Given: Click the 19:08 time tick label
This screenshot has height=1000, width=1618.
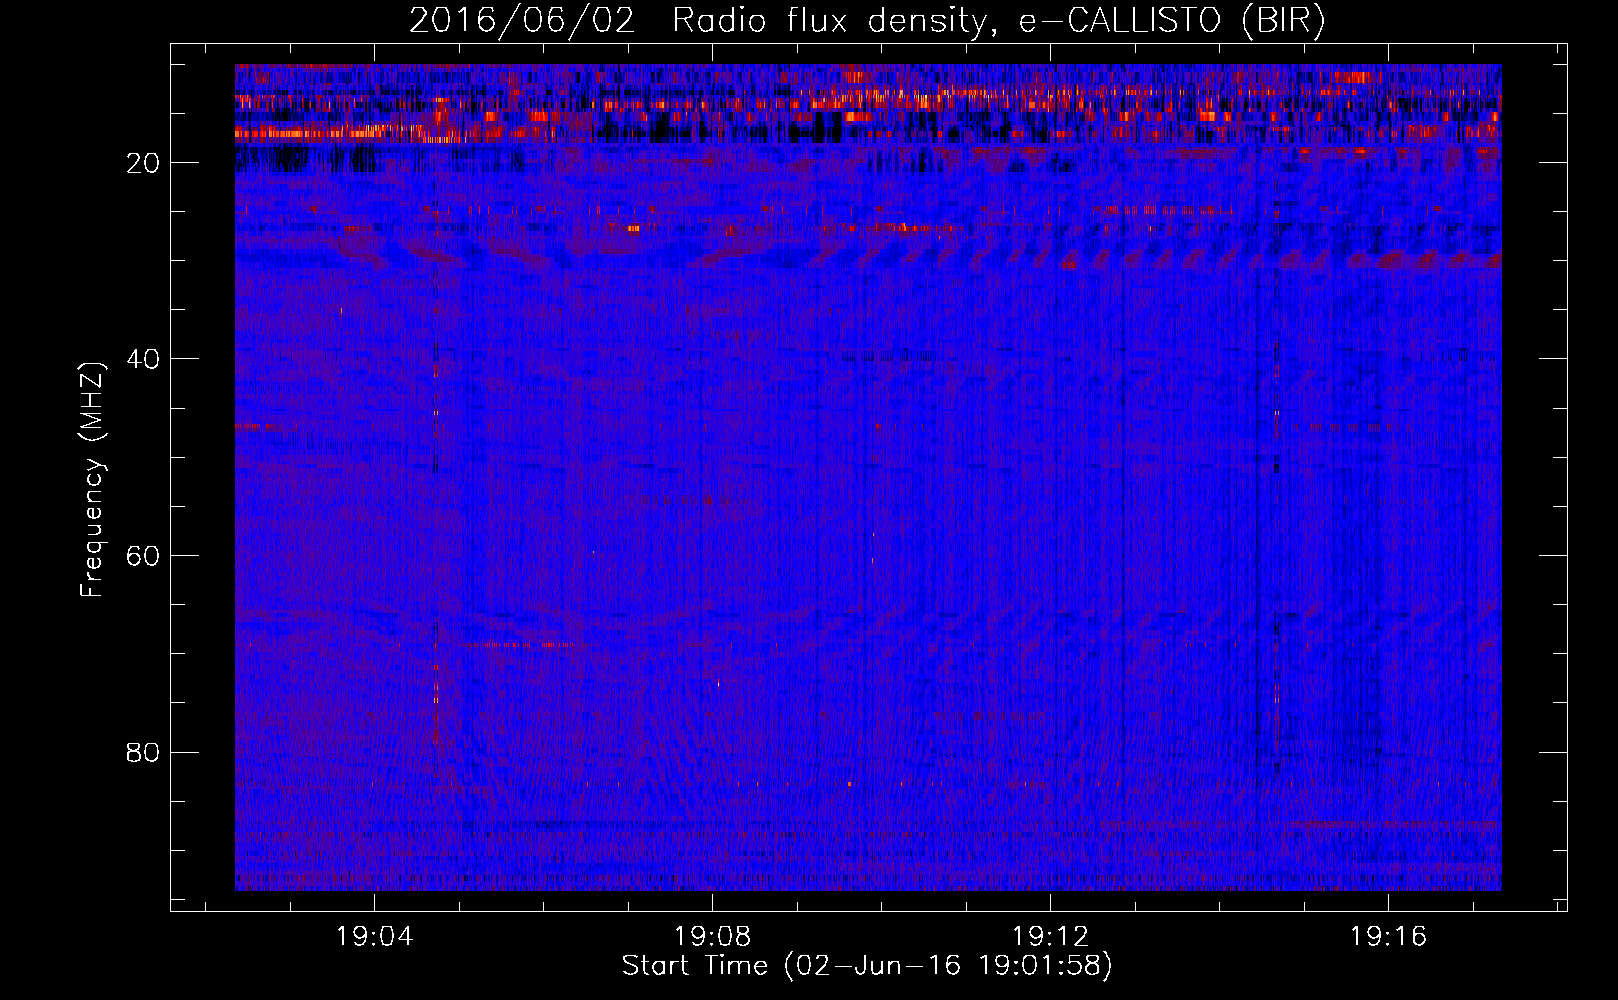Looking at the screenshot, I should (x=712, y=937).
